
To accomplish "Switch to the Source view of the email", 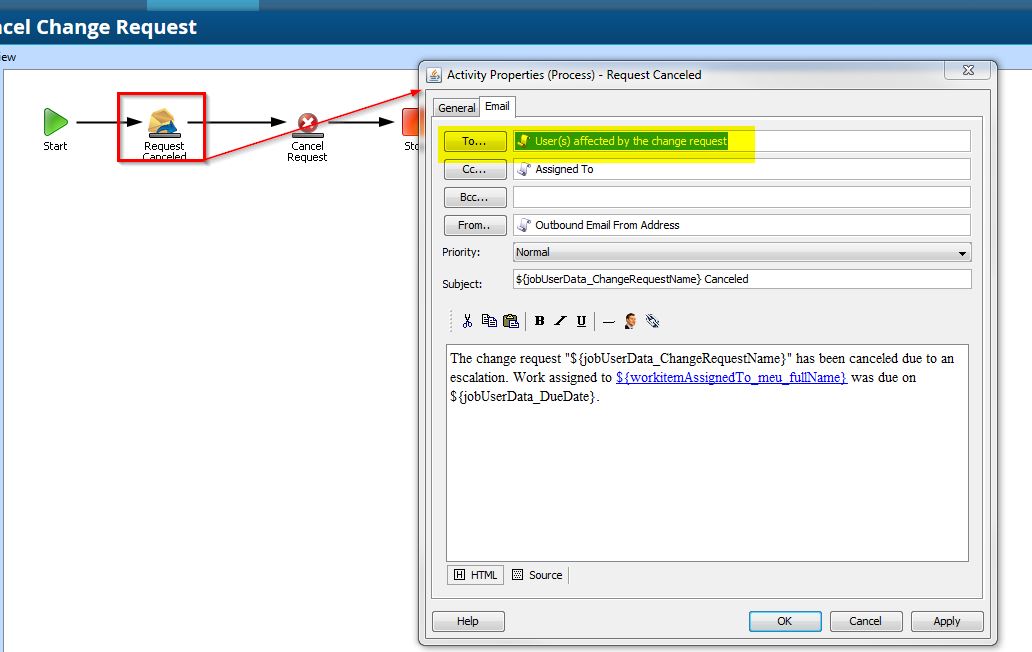I will pos(537,575).
